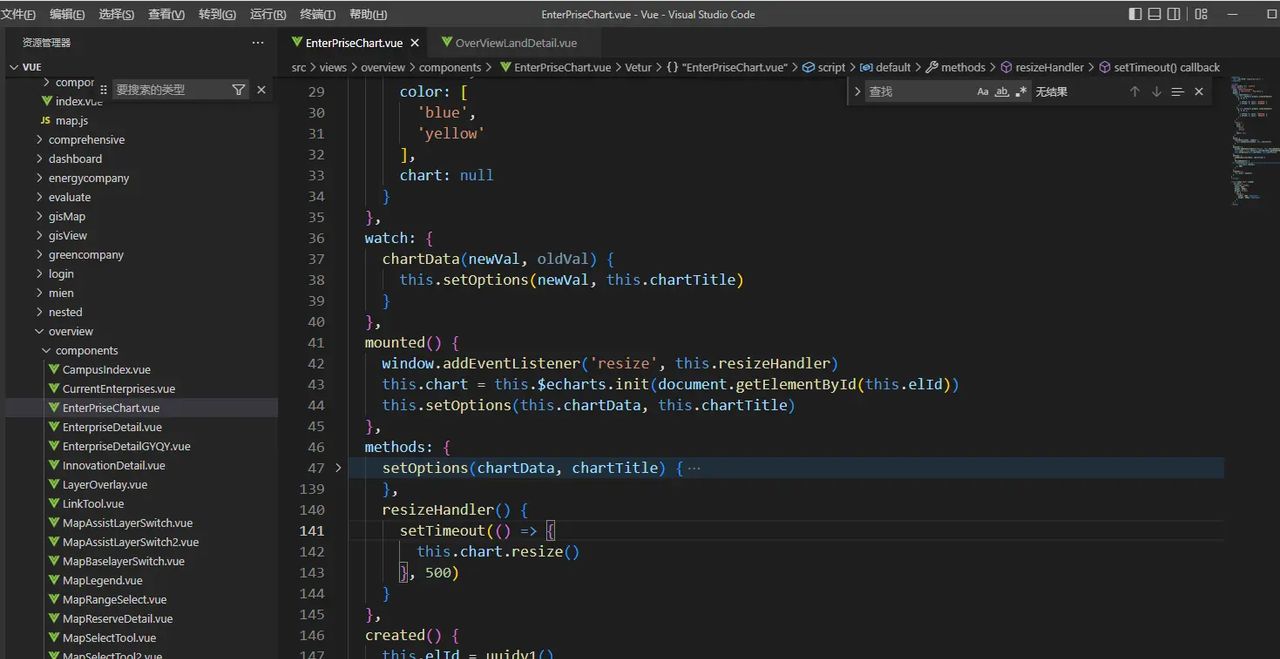
Task: Toggle primary sidebar layout icon
Action: 1135,14
